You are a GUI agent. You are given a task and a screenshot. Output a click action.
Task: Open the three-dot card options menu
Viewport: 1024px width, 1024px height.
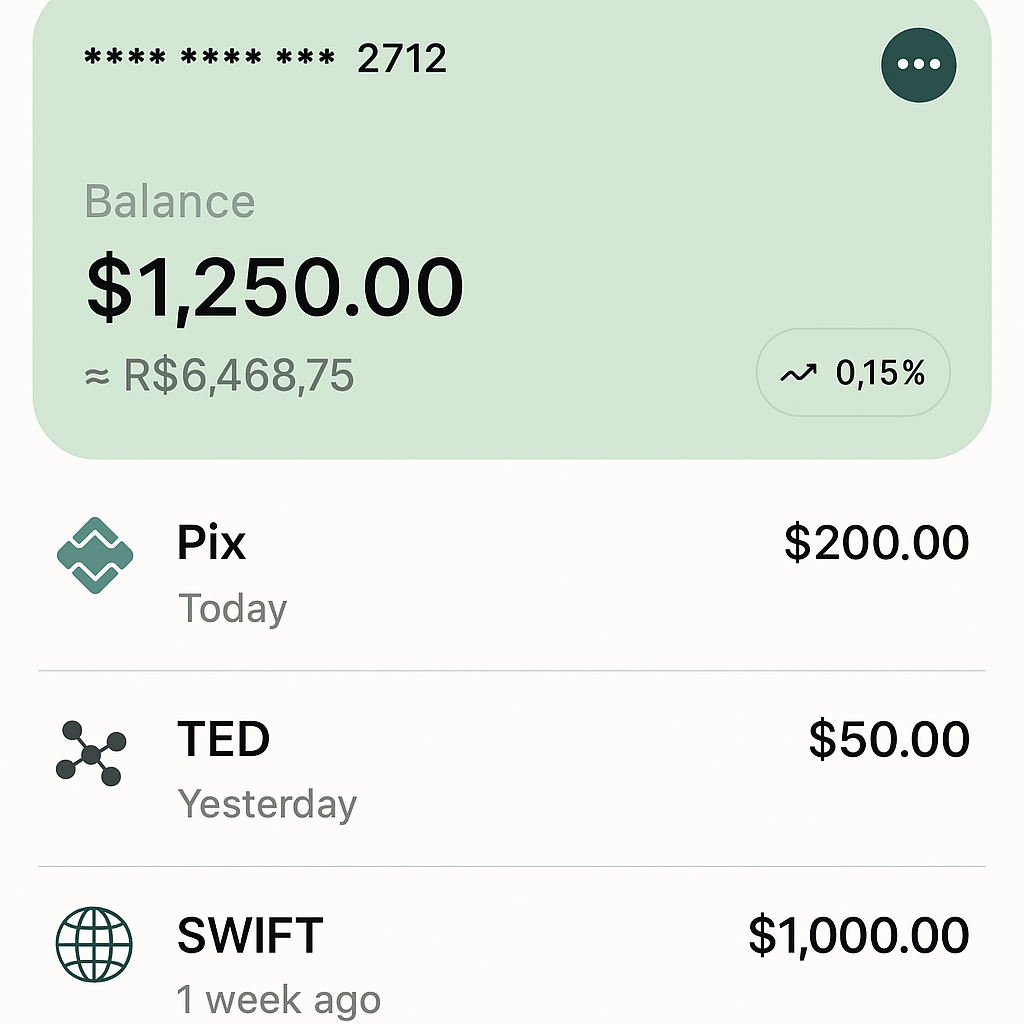click(x=918, y=64)
